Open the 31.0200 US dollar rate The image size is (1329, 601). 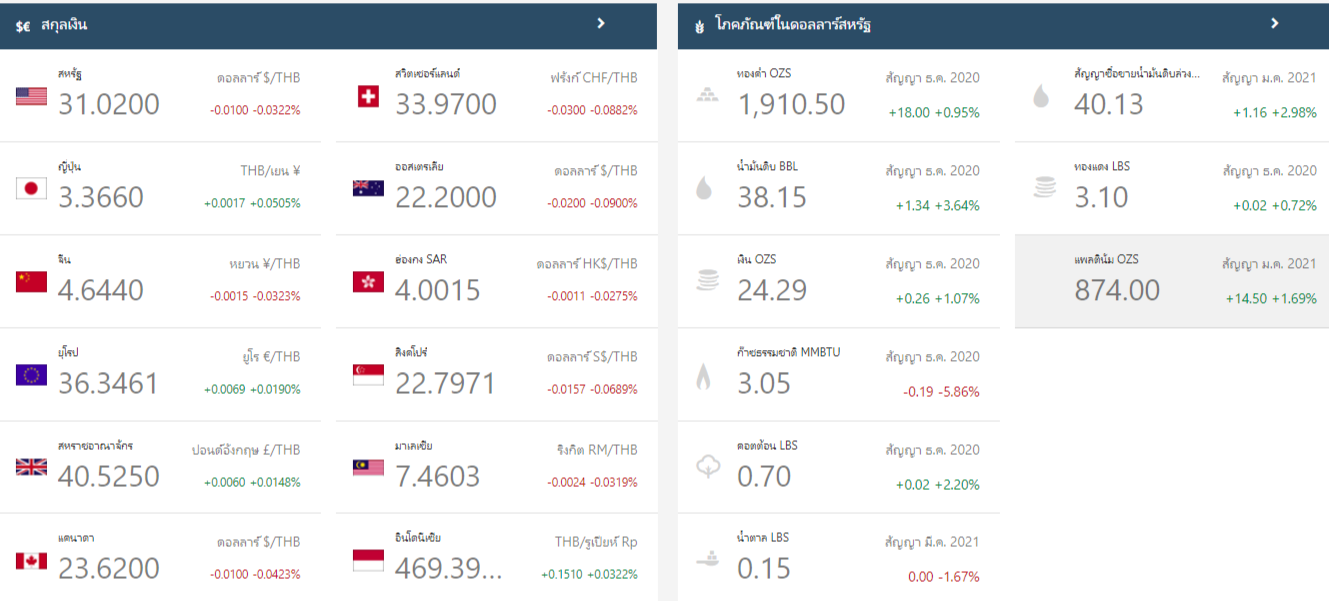[109, 104]
